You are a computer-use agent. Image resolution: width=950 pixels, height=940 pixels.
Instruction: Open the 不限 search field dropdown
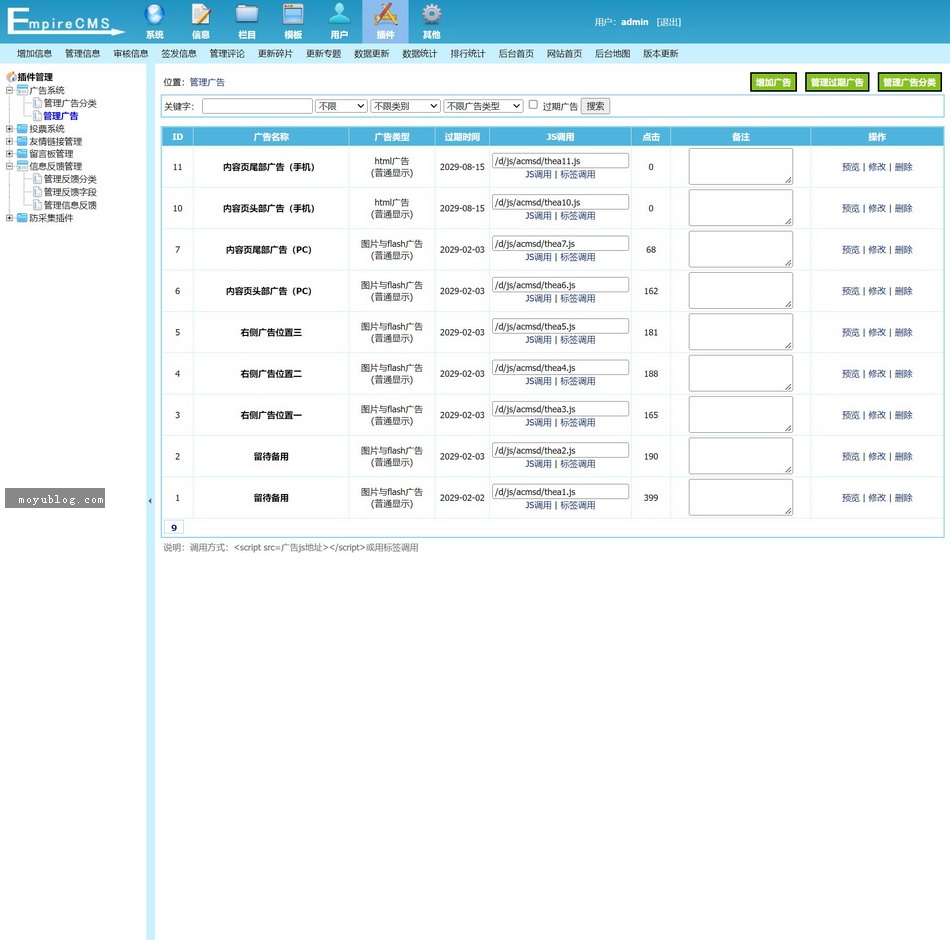pyautogui.click(x=342, y=106)
